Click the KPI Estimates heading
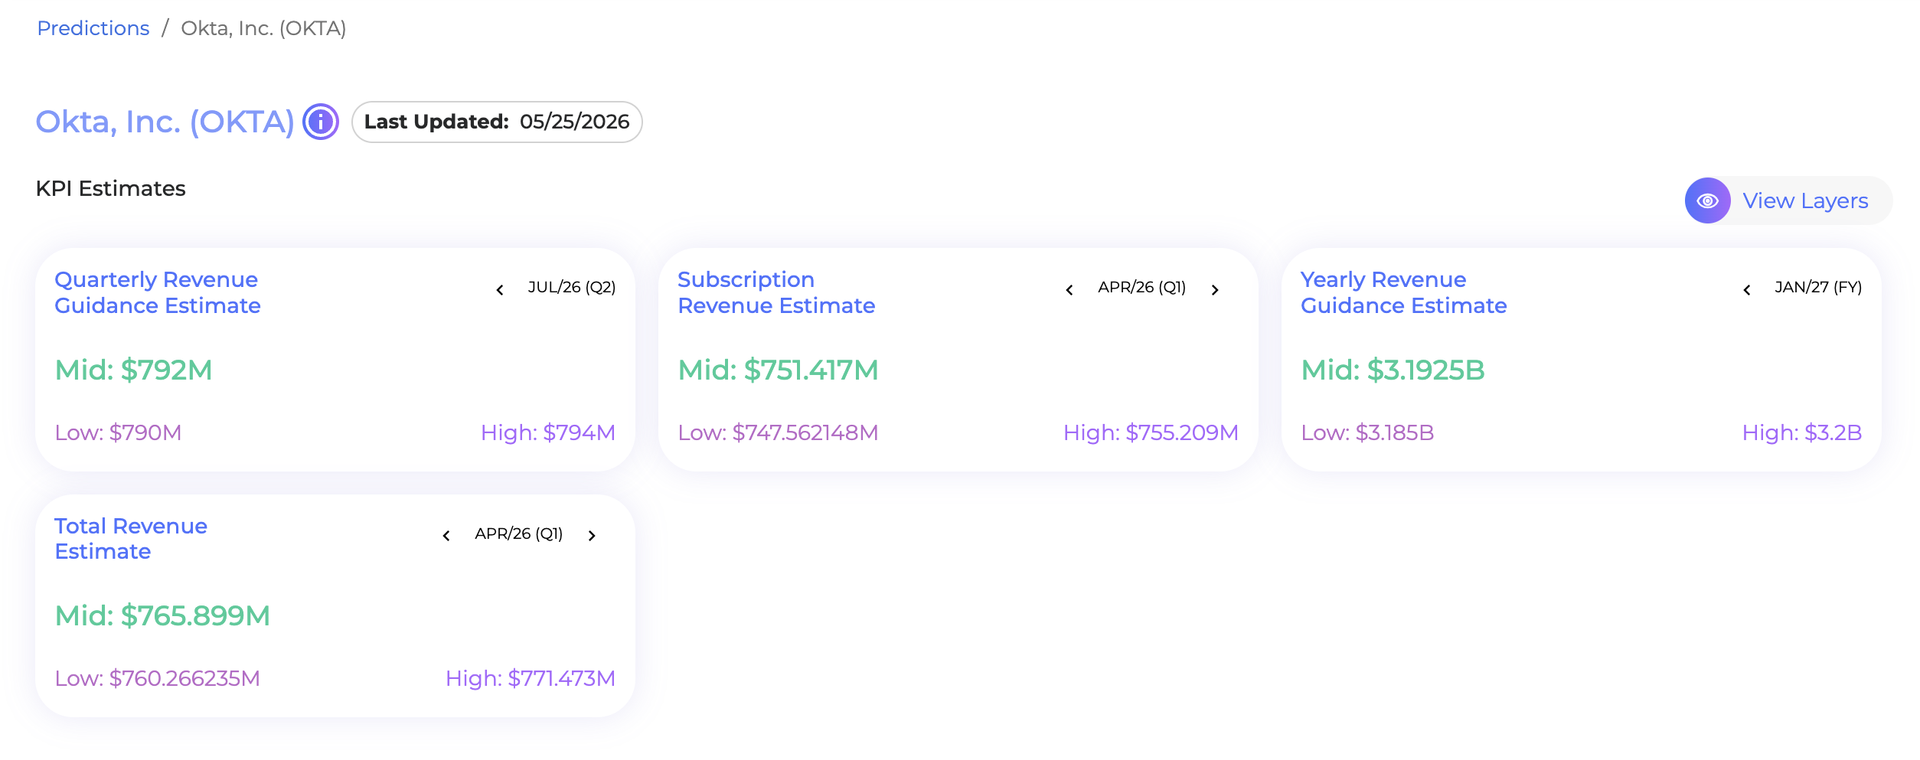 point(110,189)
